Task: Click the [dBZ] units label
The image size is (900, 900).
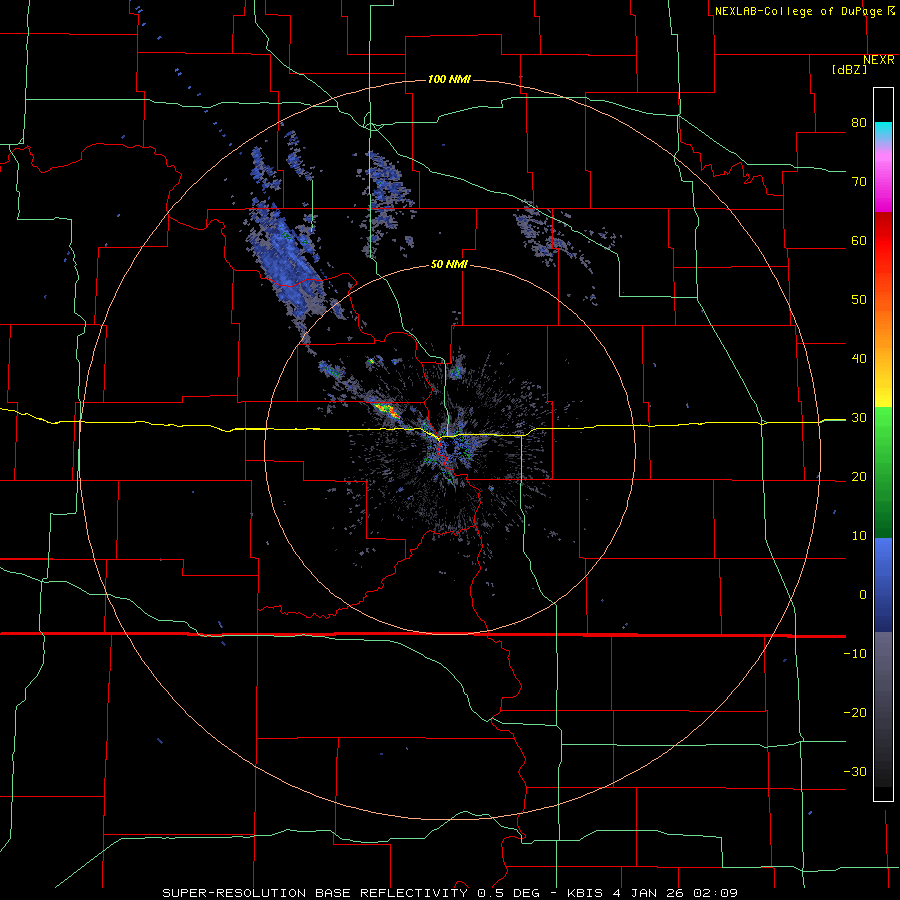Action: [x=849, y=69]
